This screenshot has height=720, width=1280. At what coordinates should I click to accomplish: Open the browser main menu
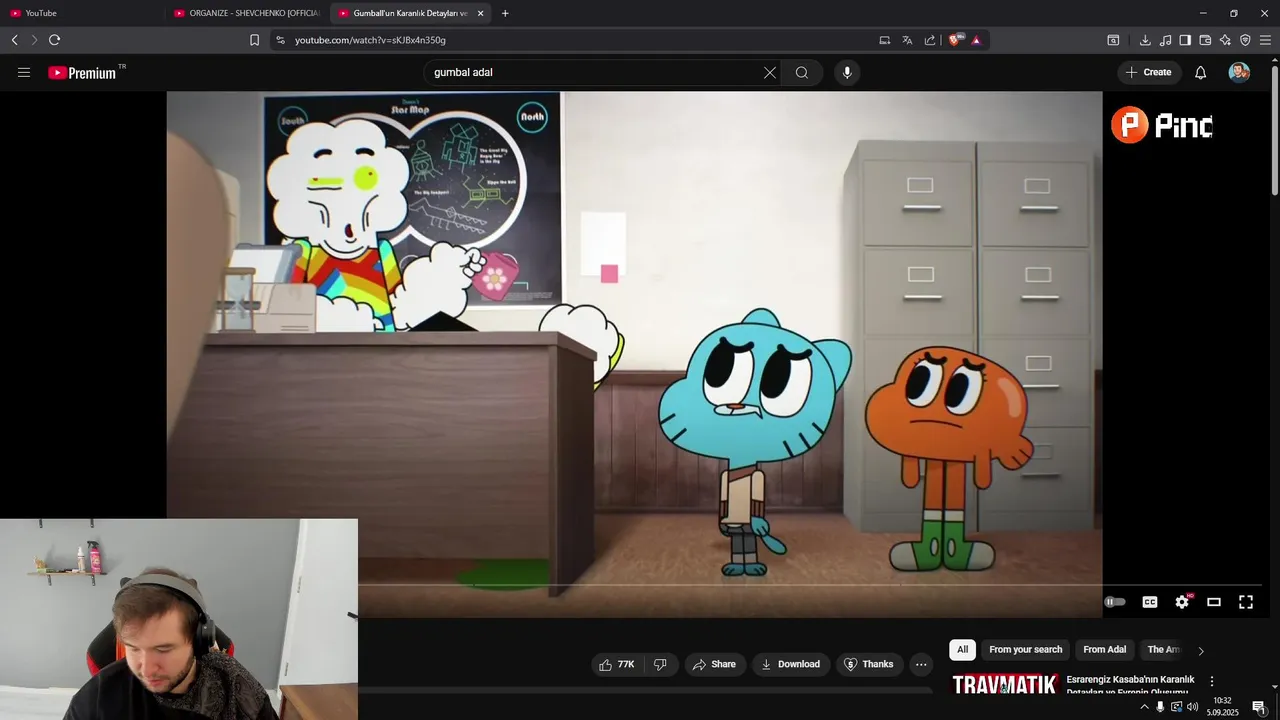click(x=1265, y=40)
